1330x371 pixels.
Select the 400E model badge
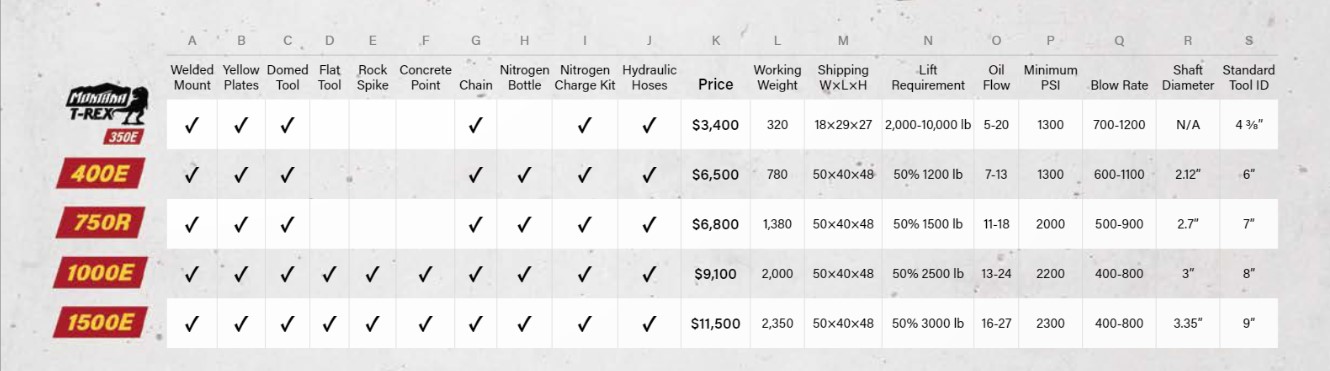[102, 174]
